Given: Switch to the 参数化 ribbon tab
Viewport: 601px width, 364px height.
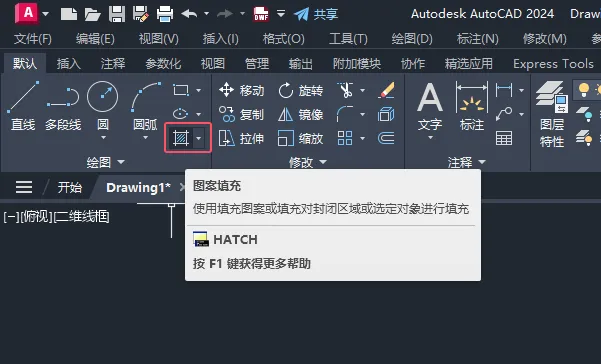Looking at the screenshot, I should (x=163, y=64).
